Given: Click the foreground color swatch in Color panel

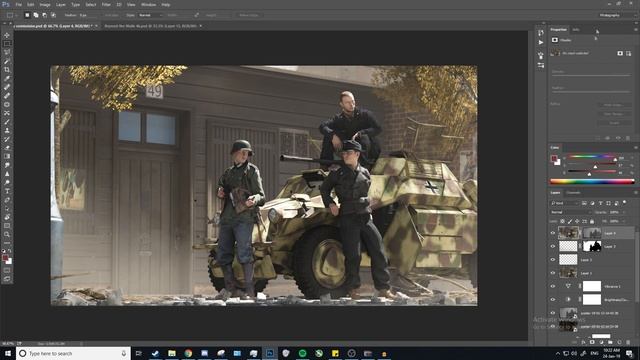Looking at the screenshot, I should pos(554,158).
